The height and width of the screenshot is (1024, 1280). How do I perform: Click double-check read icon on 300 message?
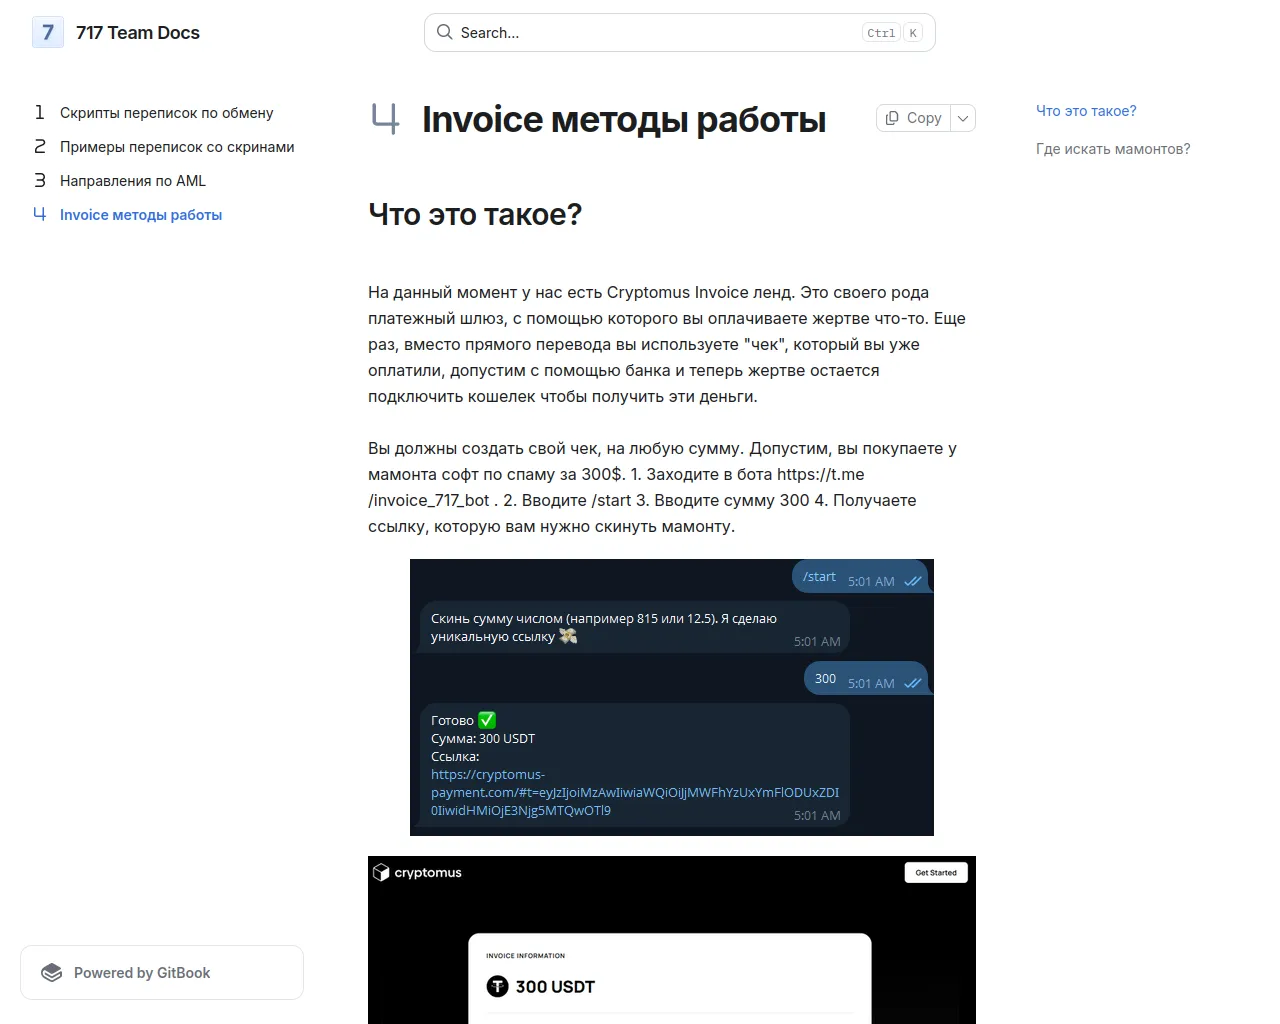click(x=912, y=683)
